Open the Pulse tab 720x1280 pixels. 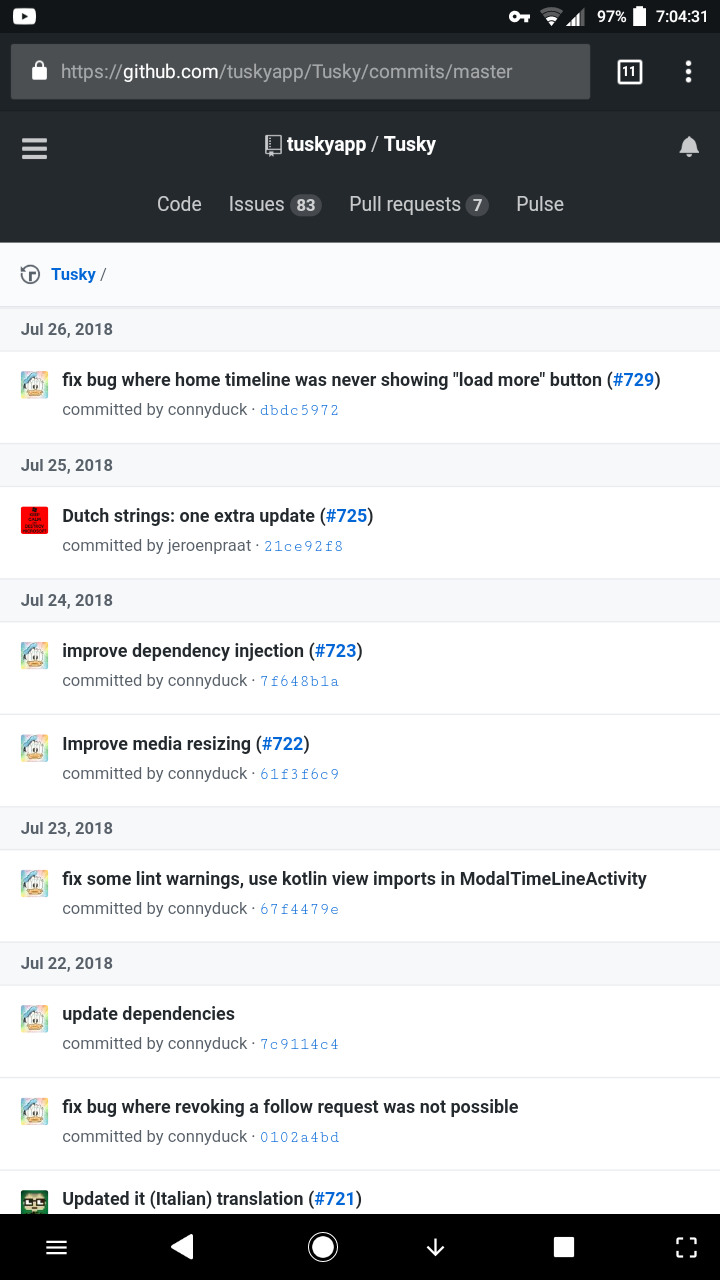coord(540,204)
